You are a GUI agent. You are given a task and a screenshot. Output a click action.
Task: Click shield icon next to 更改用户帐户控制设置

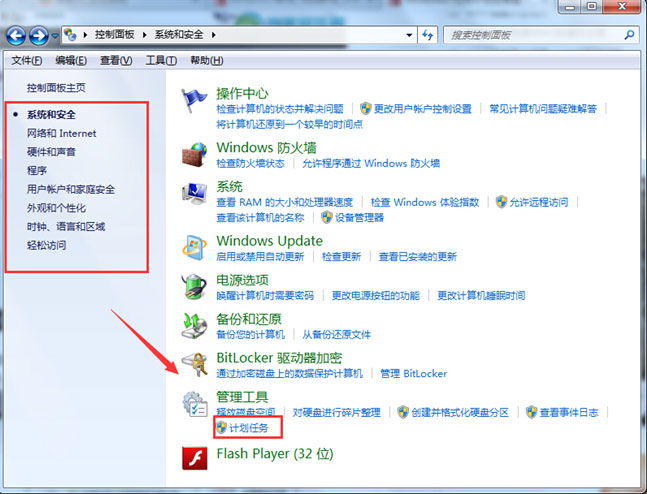point(366,109)
